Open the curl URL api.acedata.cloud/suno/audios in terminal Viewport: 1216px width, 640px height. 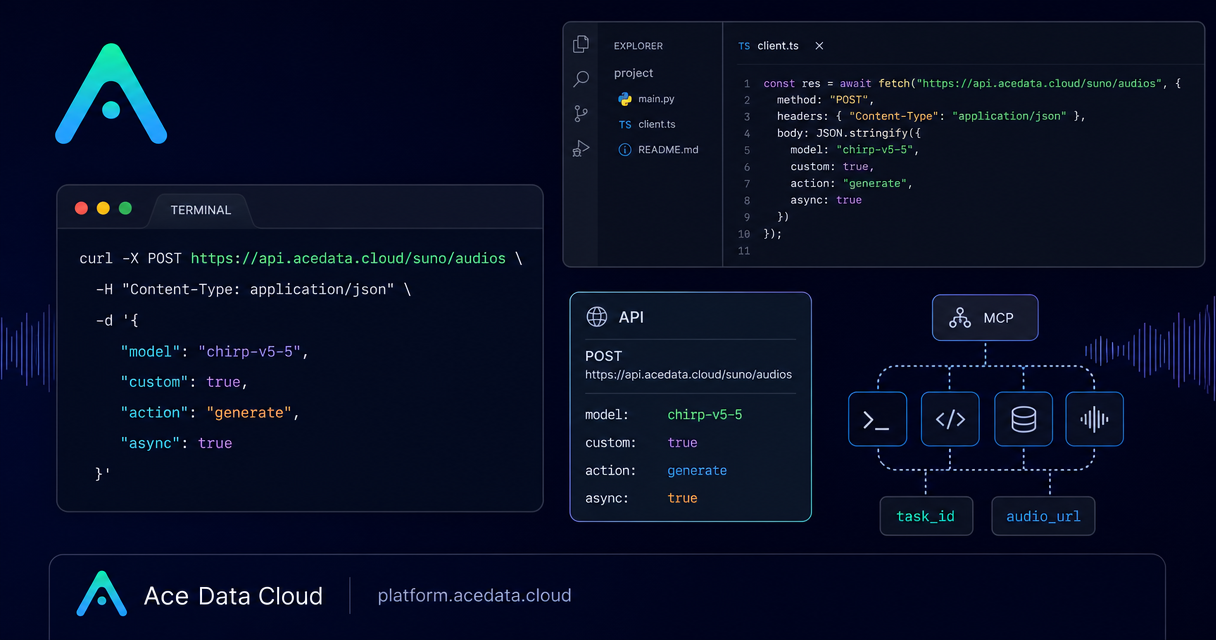(348, 258)
